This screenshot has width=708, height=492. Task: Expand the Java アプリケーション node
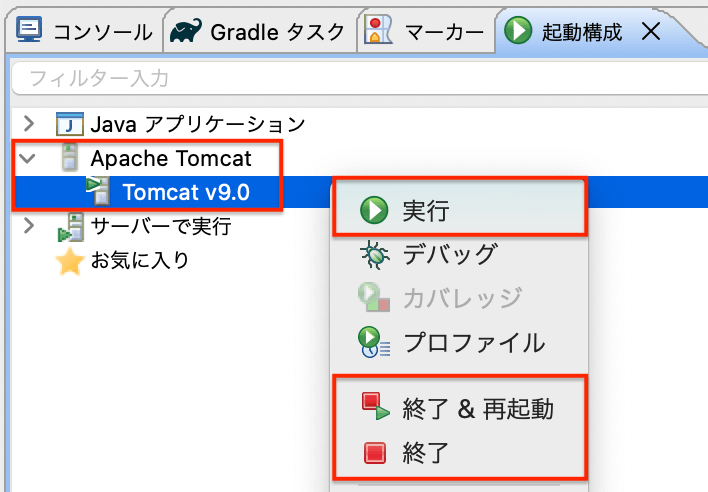click(29, 124)
